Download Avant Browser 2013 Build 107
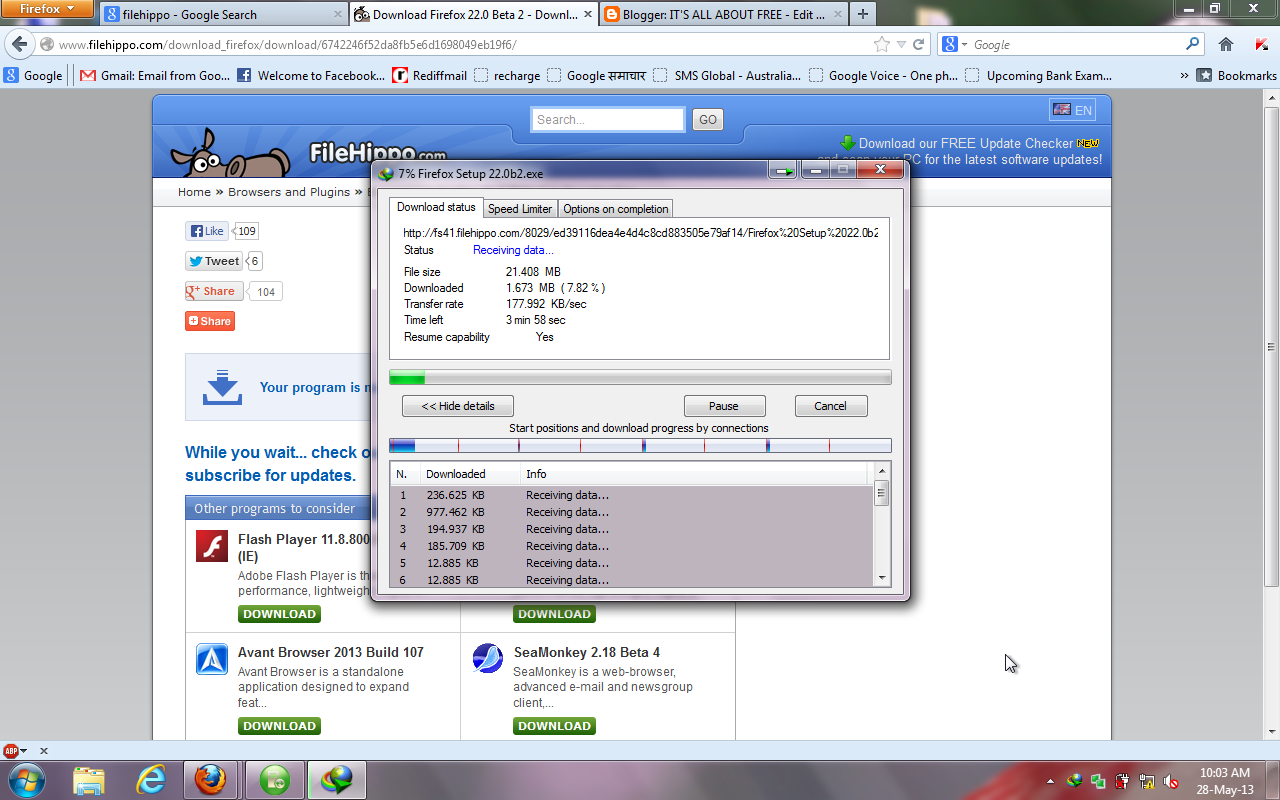This screenshot has width=1280, height=800. (280, 726)
